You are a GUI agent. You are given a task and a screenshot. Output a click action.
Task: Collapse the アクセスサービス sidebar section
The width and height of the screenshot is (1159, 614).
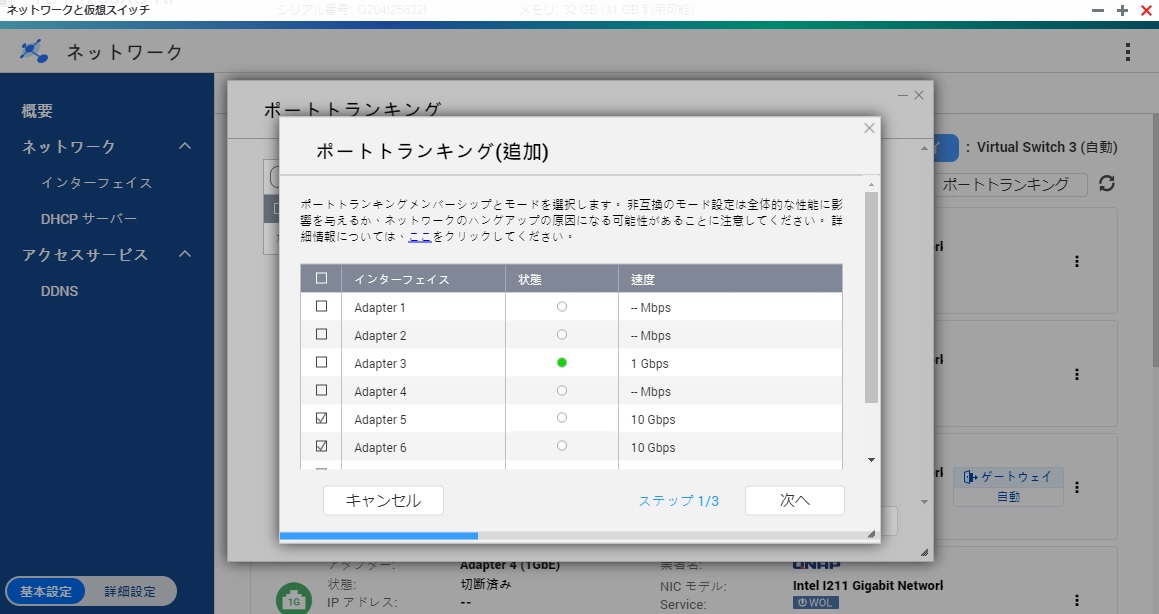tap(185, 255)
